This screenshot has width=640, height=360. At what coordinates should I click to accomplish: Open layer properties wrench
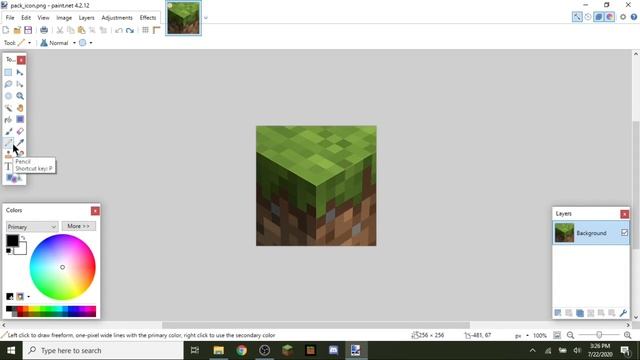(x=623, y=313)
